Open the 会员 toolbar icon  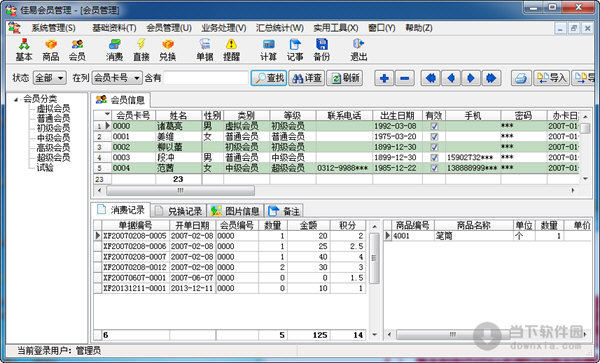tap(77, 50)
